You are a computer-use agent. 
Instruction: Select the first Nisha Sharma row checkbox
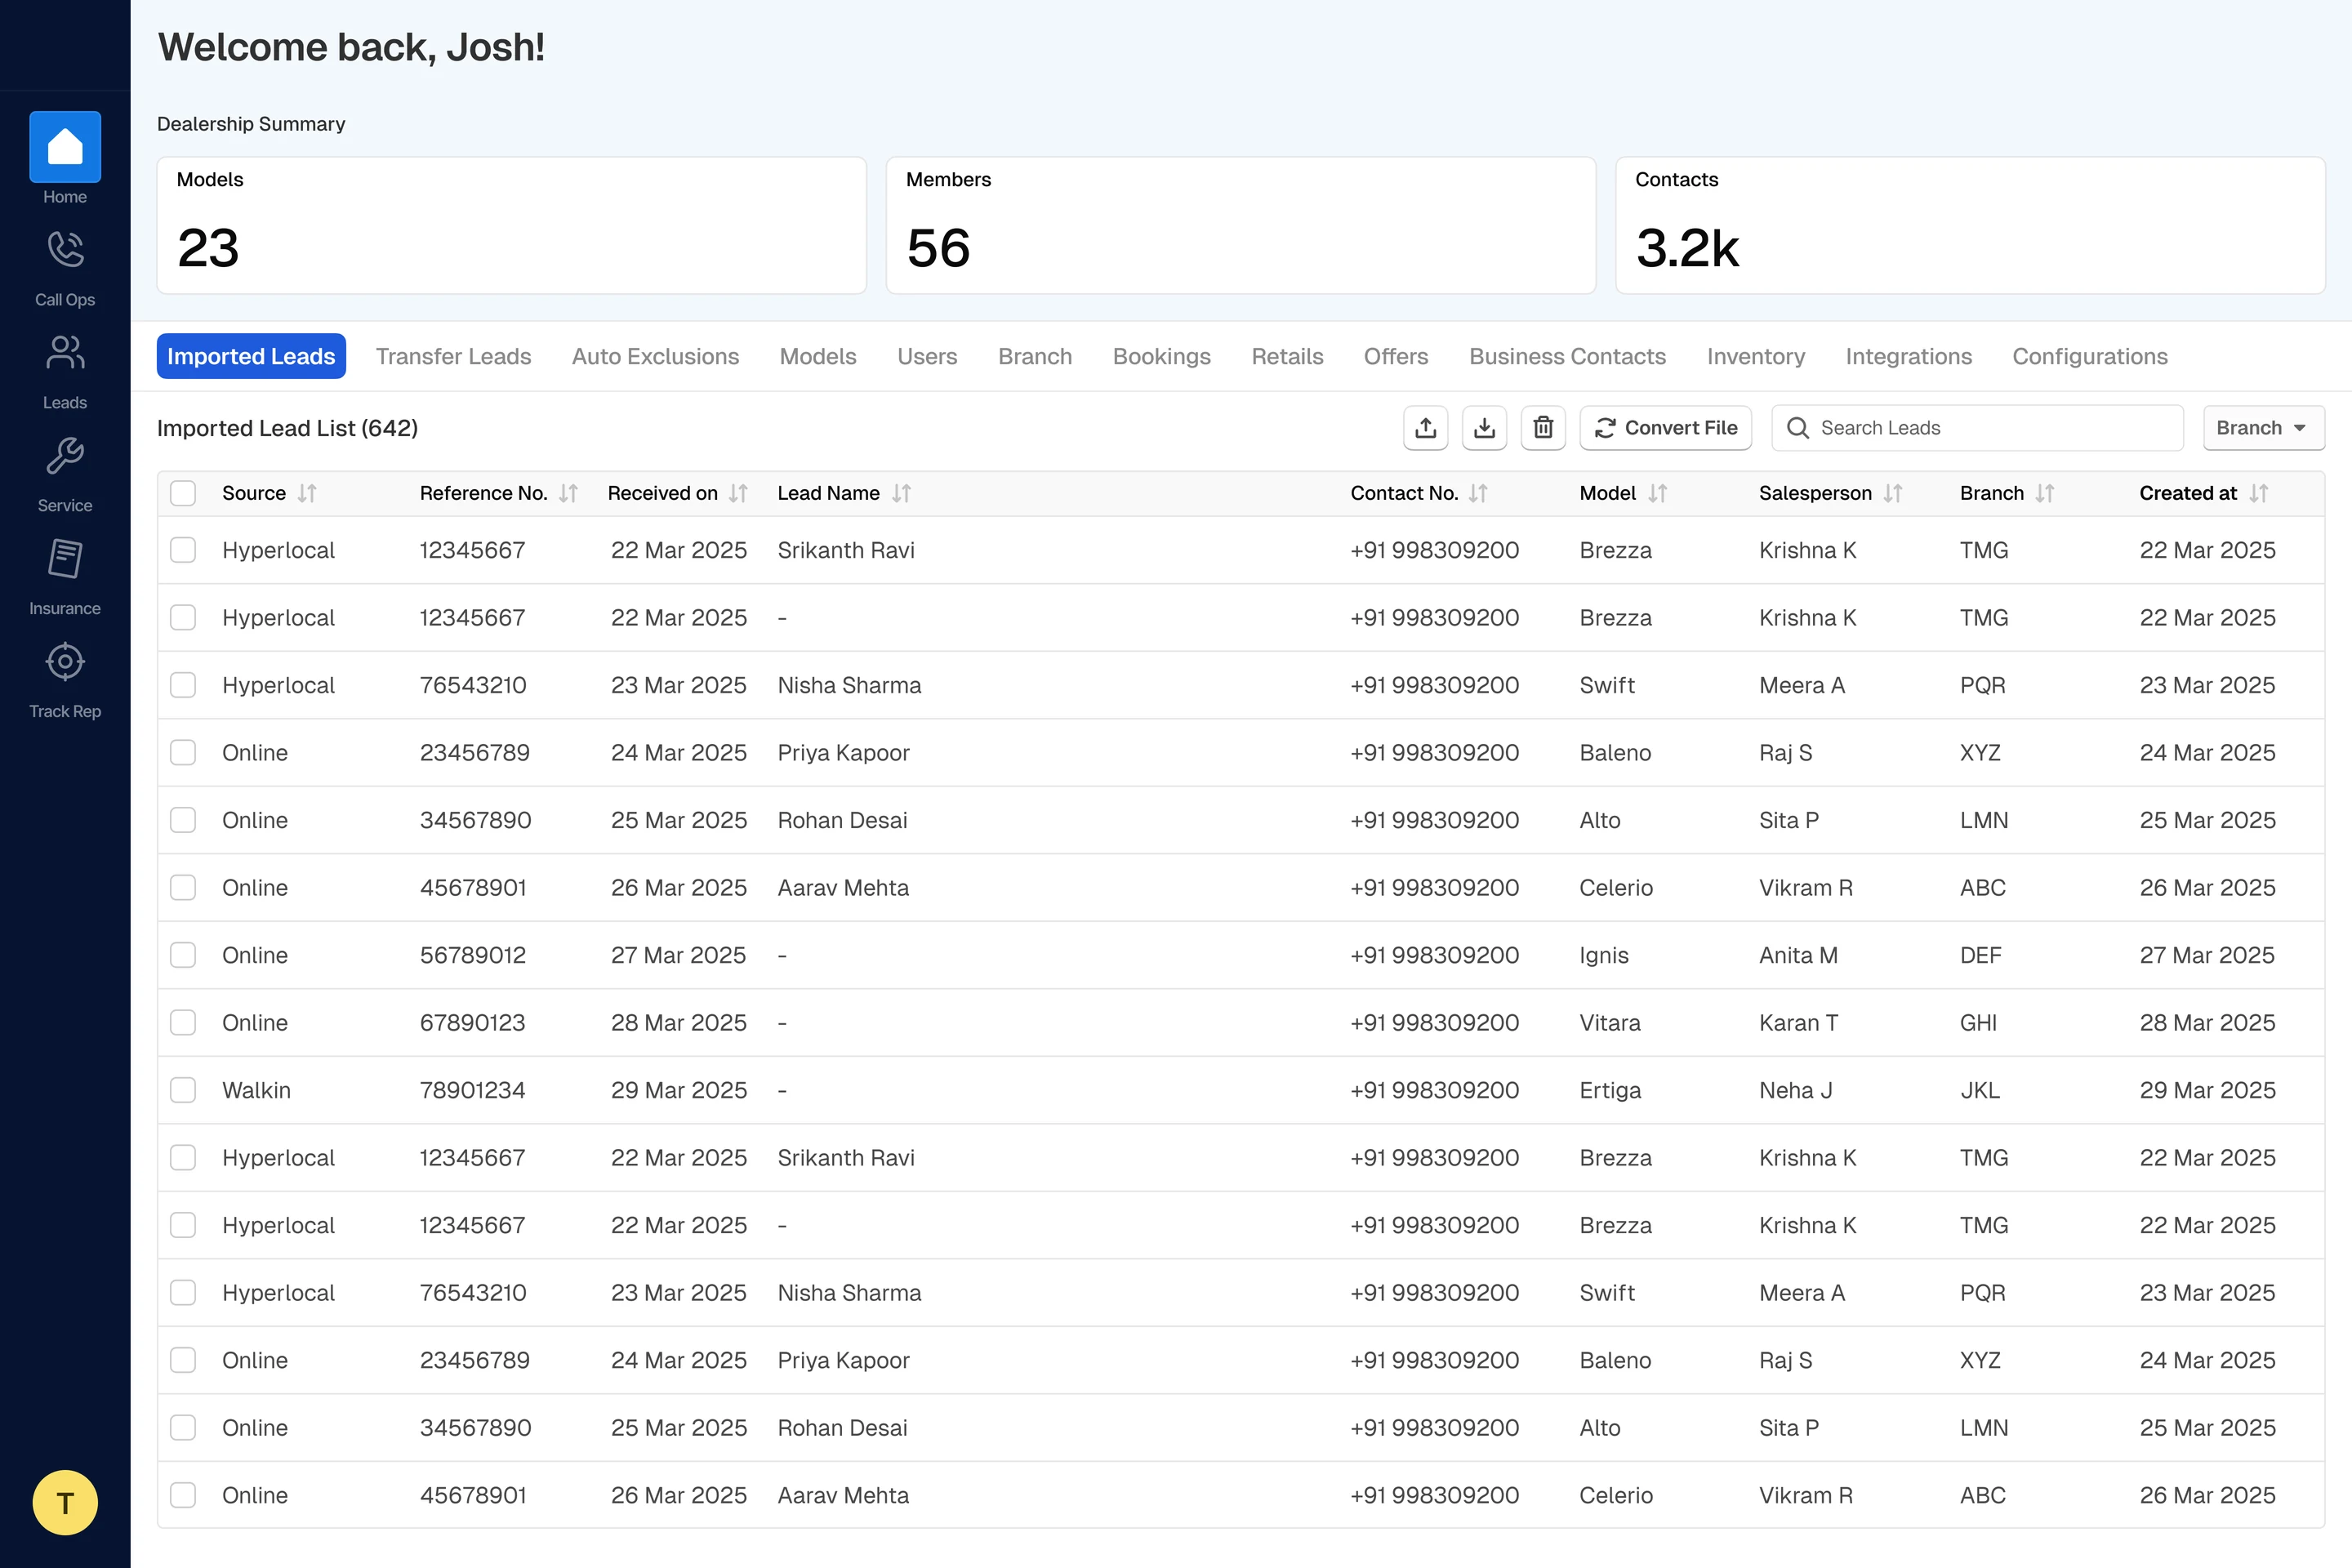[183, 685]
